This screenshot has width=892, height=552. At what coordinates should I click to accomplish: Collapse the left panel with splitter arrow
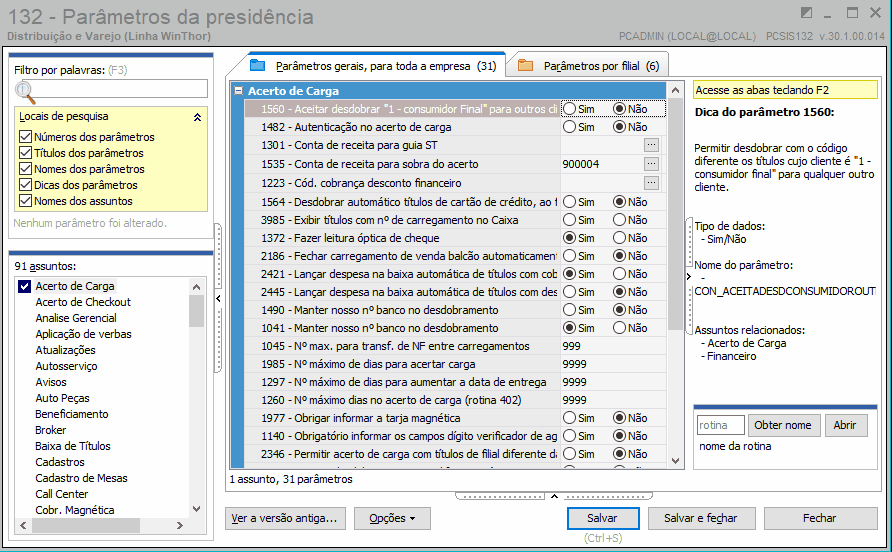218,298
